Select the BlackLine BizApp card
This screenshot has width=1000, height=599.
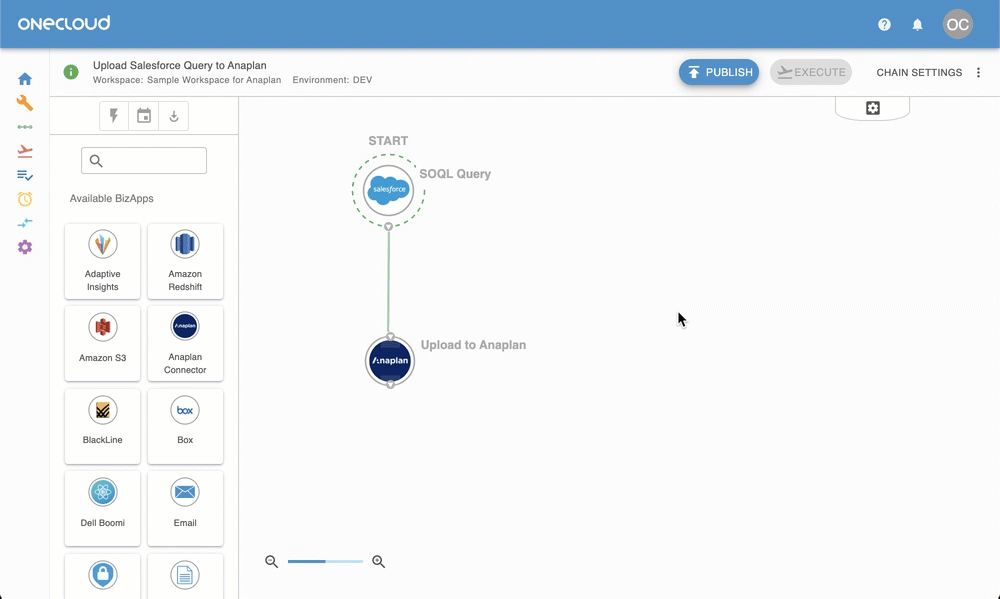103,426
